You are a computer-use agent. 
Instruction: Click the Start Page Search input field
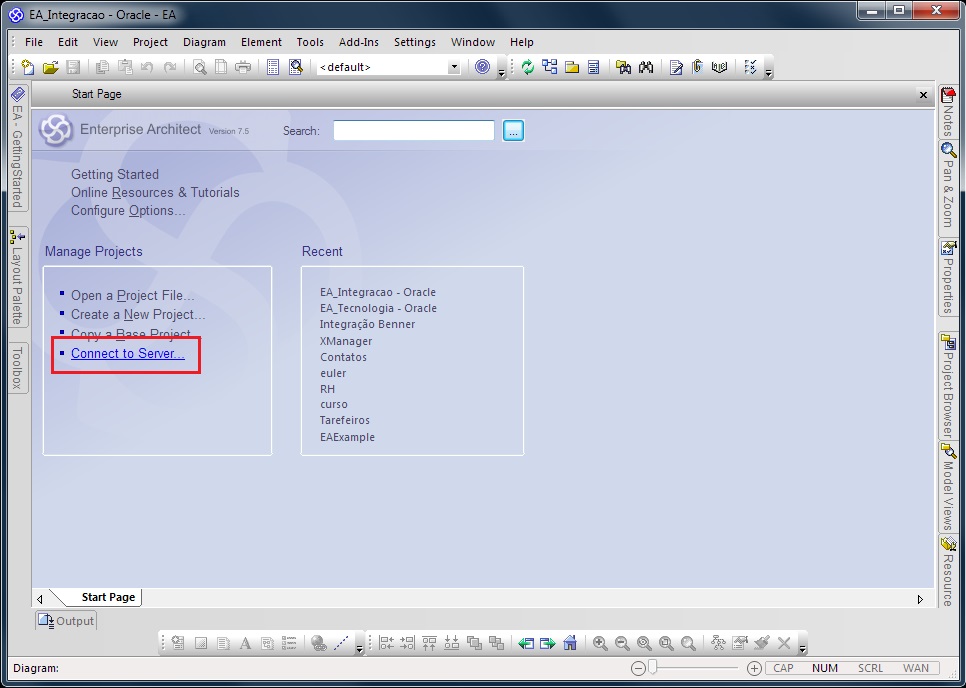(413, 131)
